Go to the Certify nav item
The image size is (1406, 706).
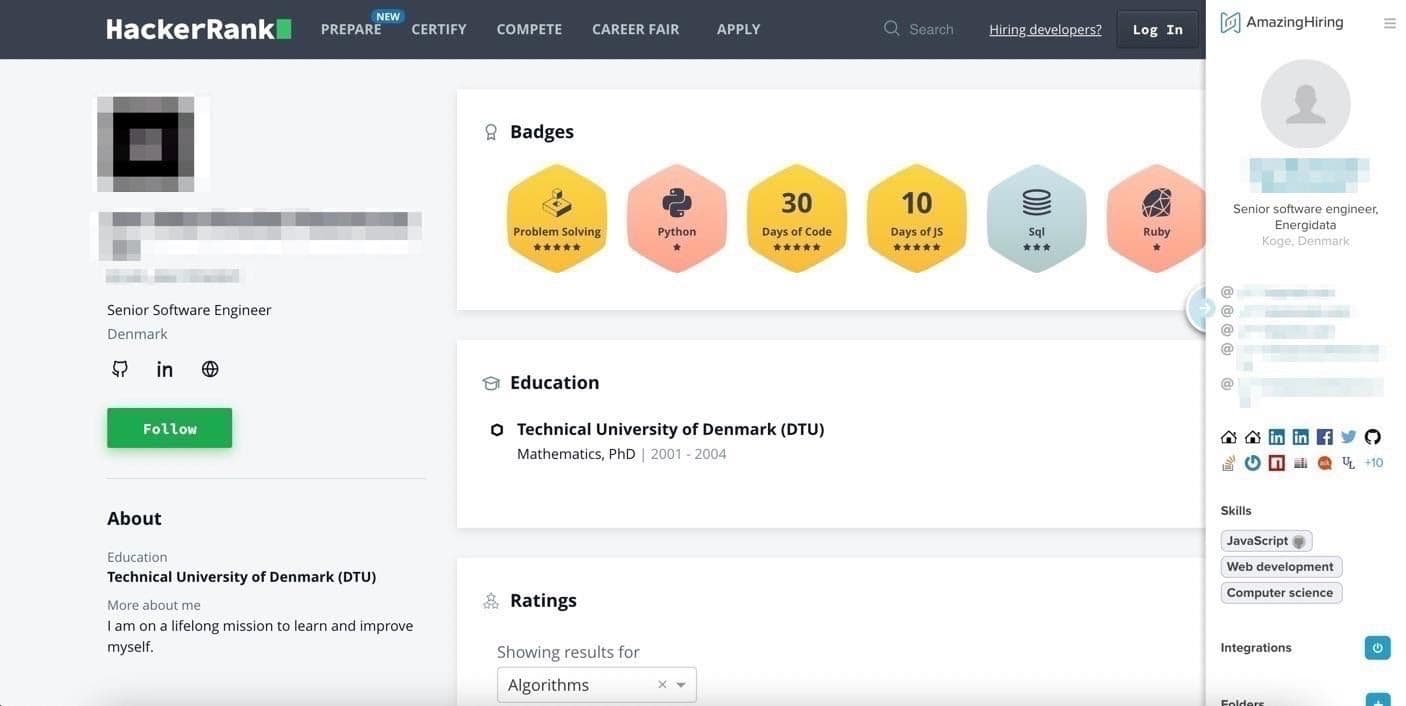(x=439, y=29)
